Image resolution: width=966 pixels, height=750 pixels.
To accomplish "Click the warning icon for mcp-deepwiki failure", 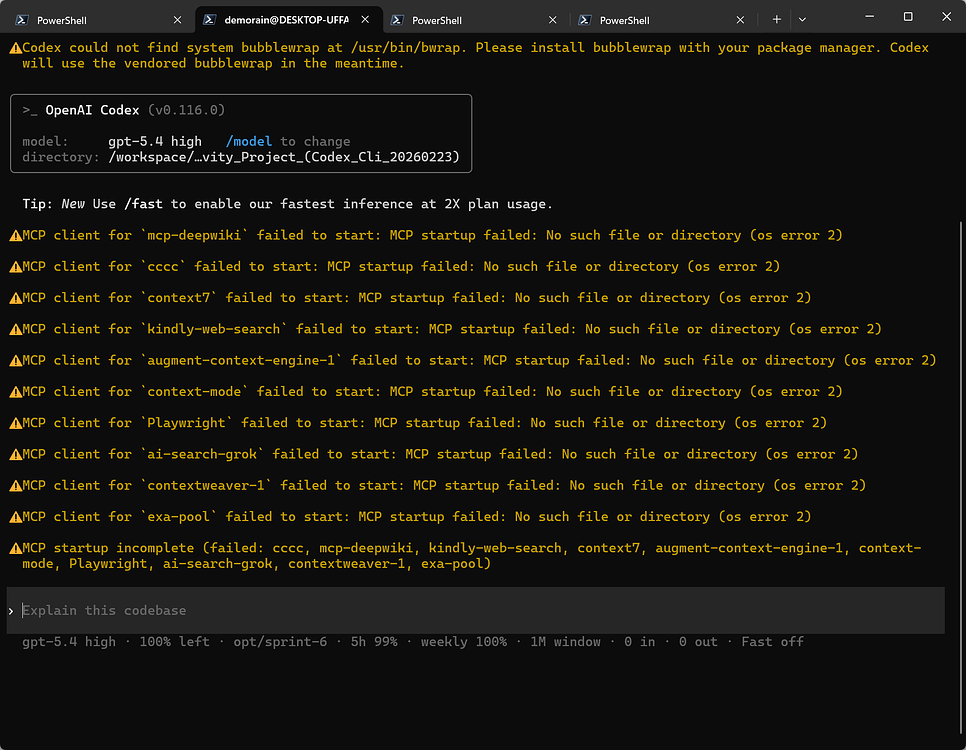I will (15, 235).
